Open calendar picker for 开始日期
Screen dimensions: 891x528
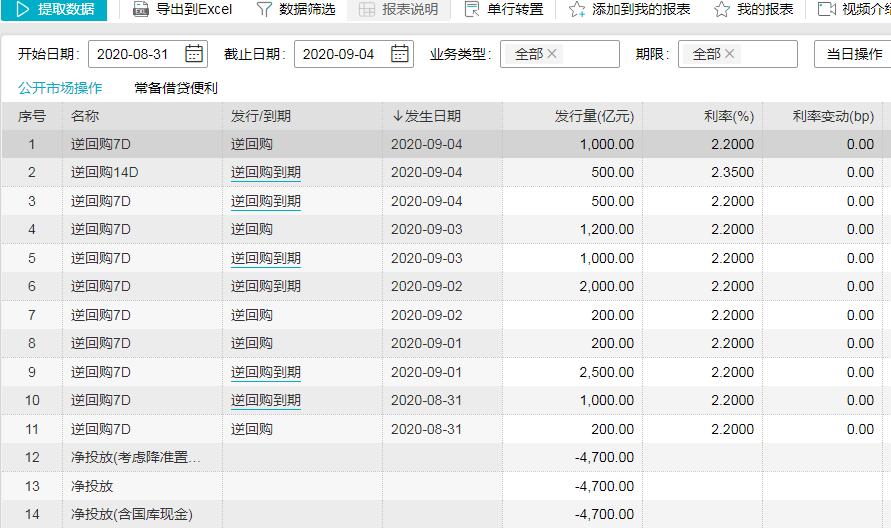pyautogui.click(x=194, y=54)
